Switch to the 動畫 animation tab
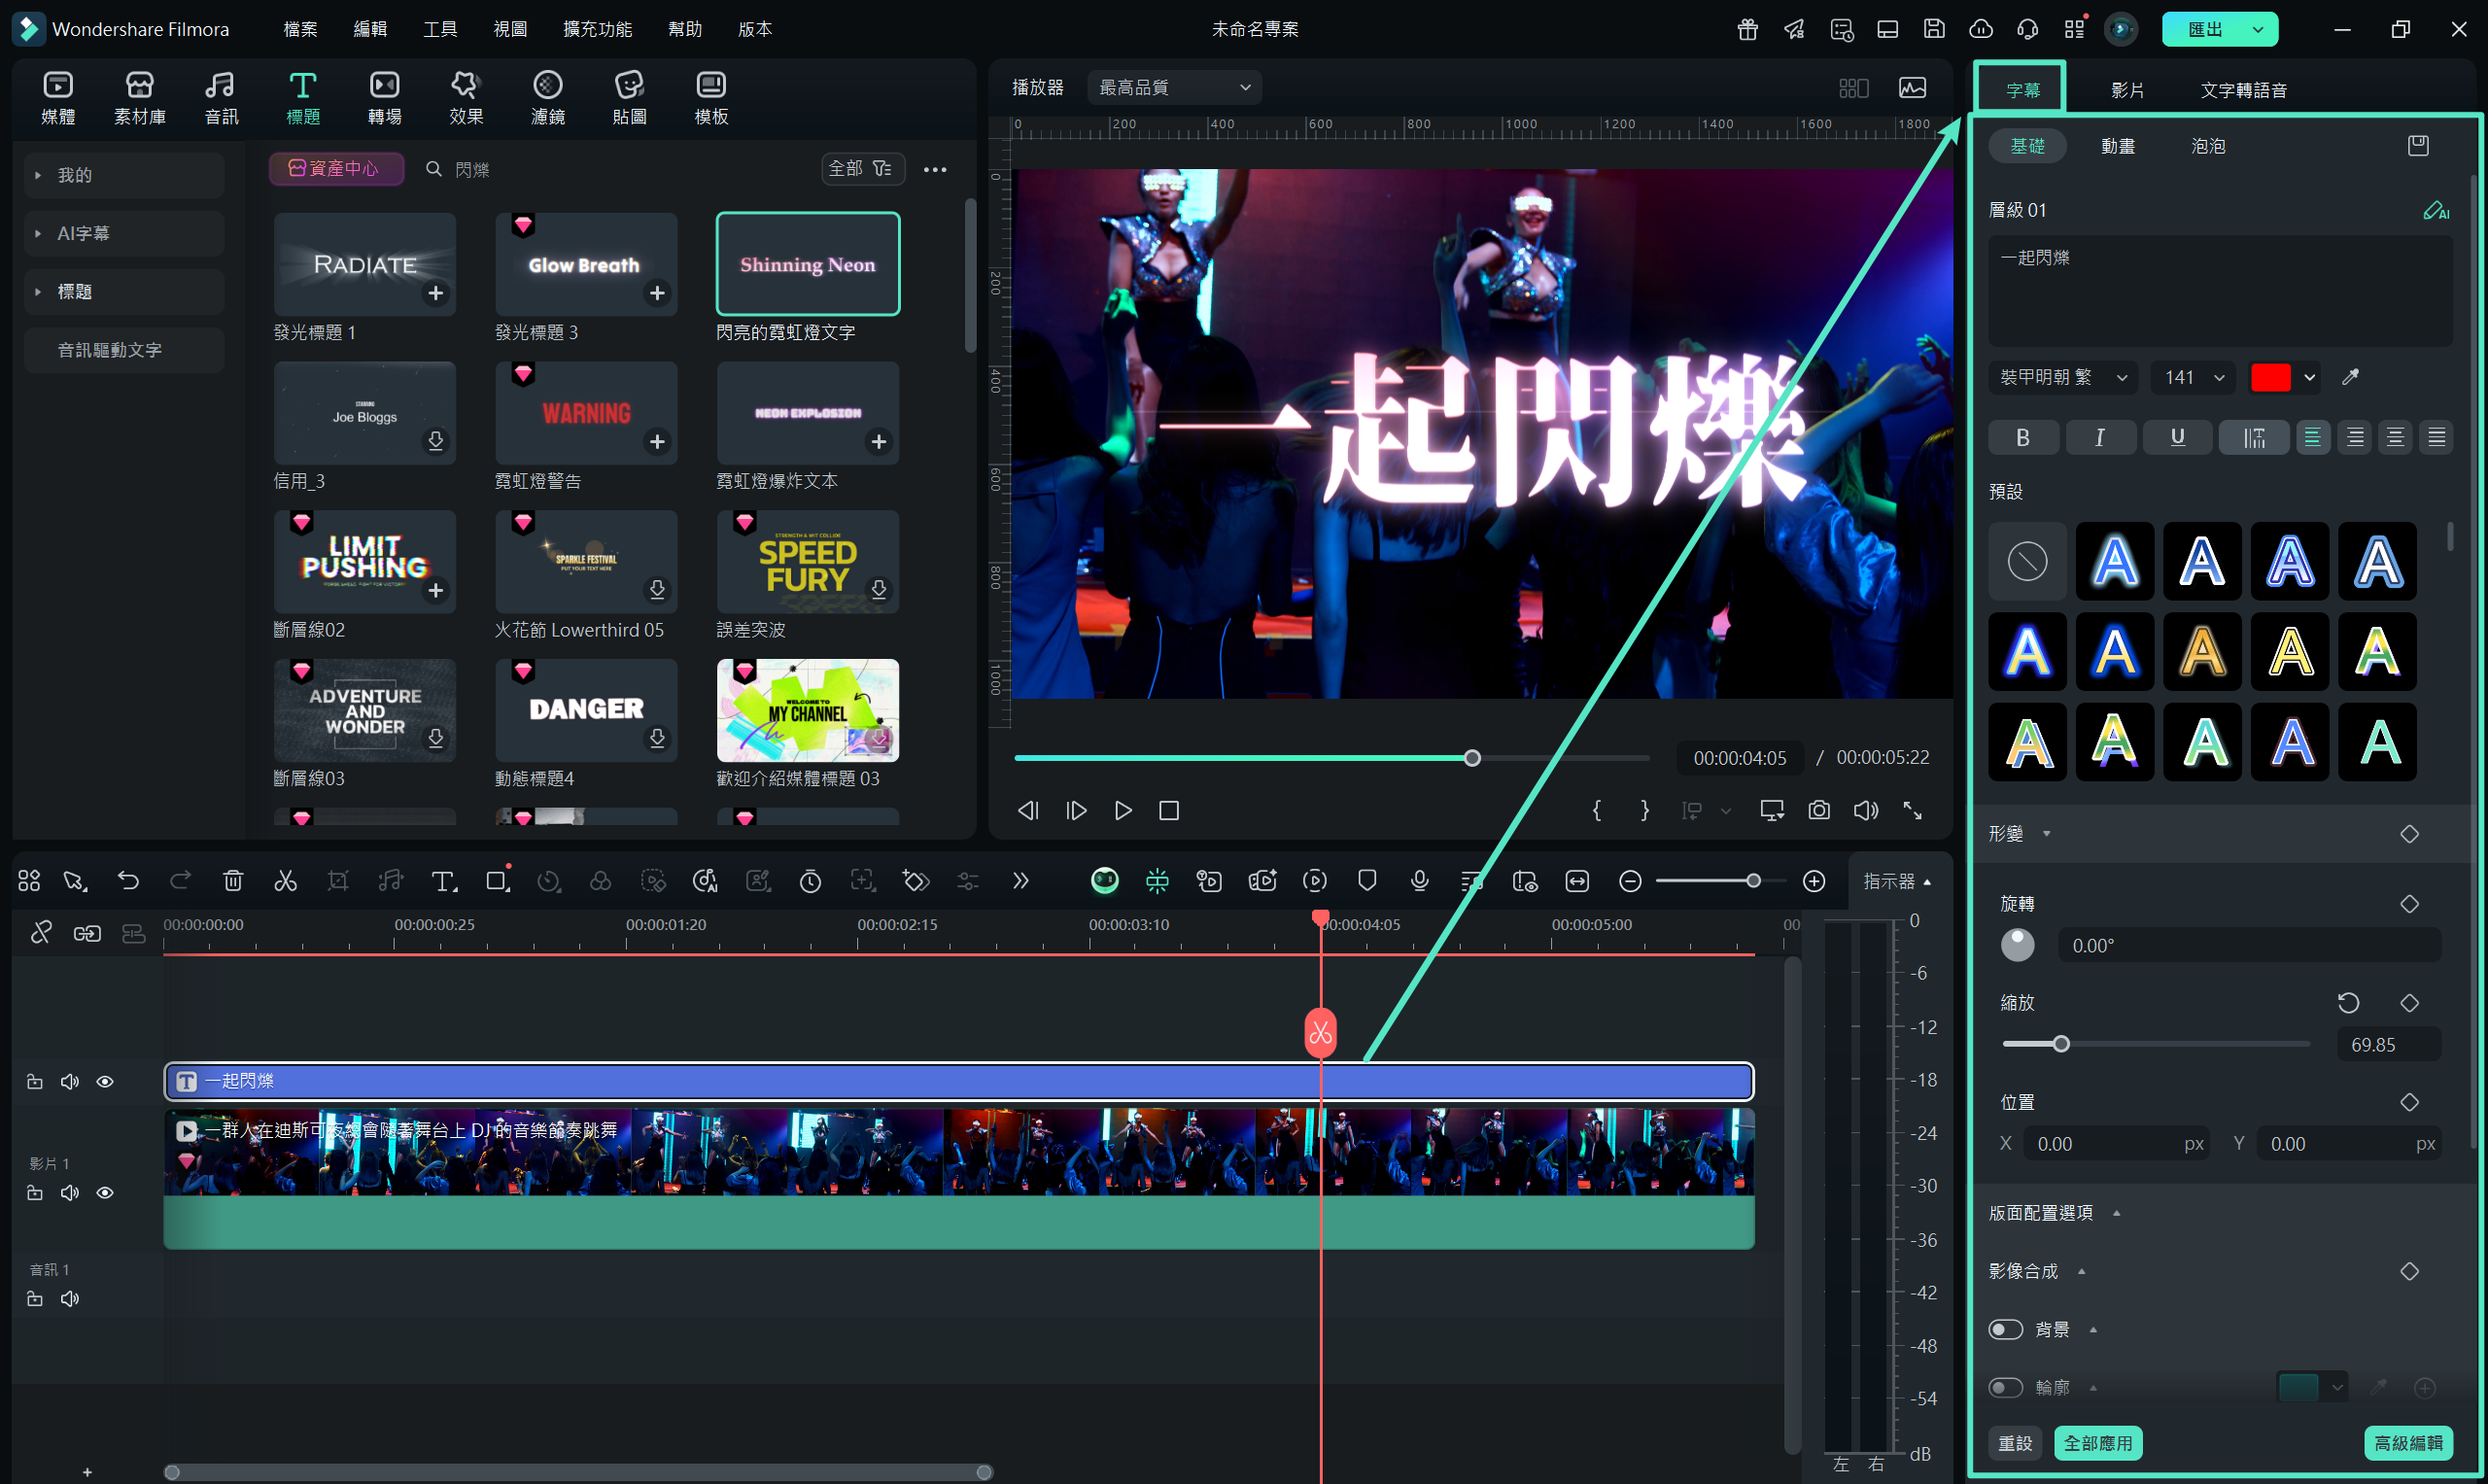The height and width of the screenshot is (1484, 2488). [2117, 146]
